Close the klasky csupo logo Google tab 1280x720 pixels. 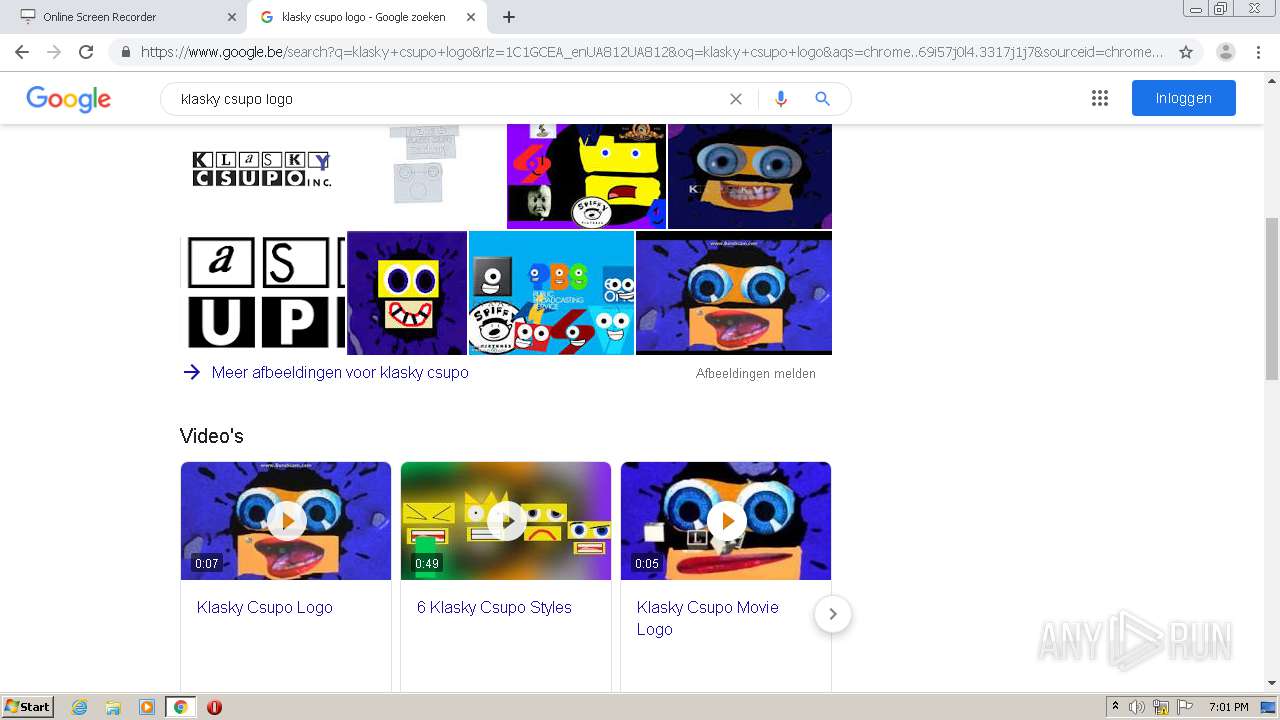coord(471,17)
